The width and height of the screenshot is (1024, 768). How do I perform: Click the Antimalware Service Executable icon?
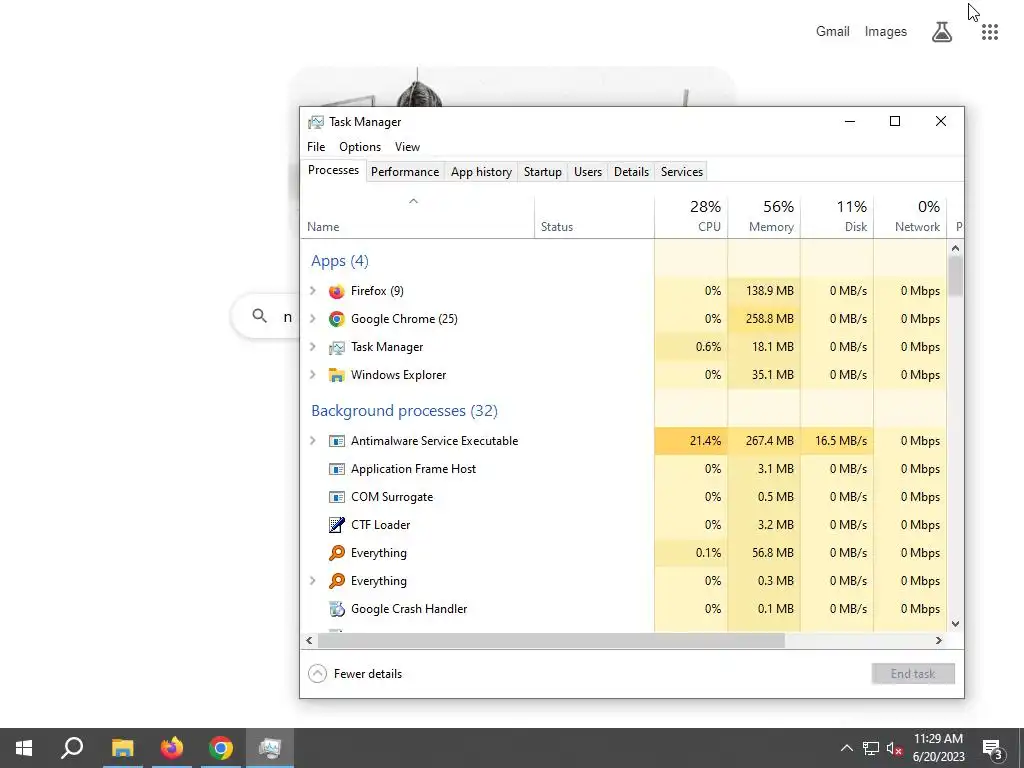336,441
